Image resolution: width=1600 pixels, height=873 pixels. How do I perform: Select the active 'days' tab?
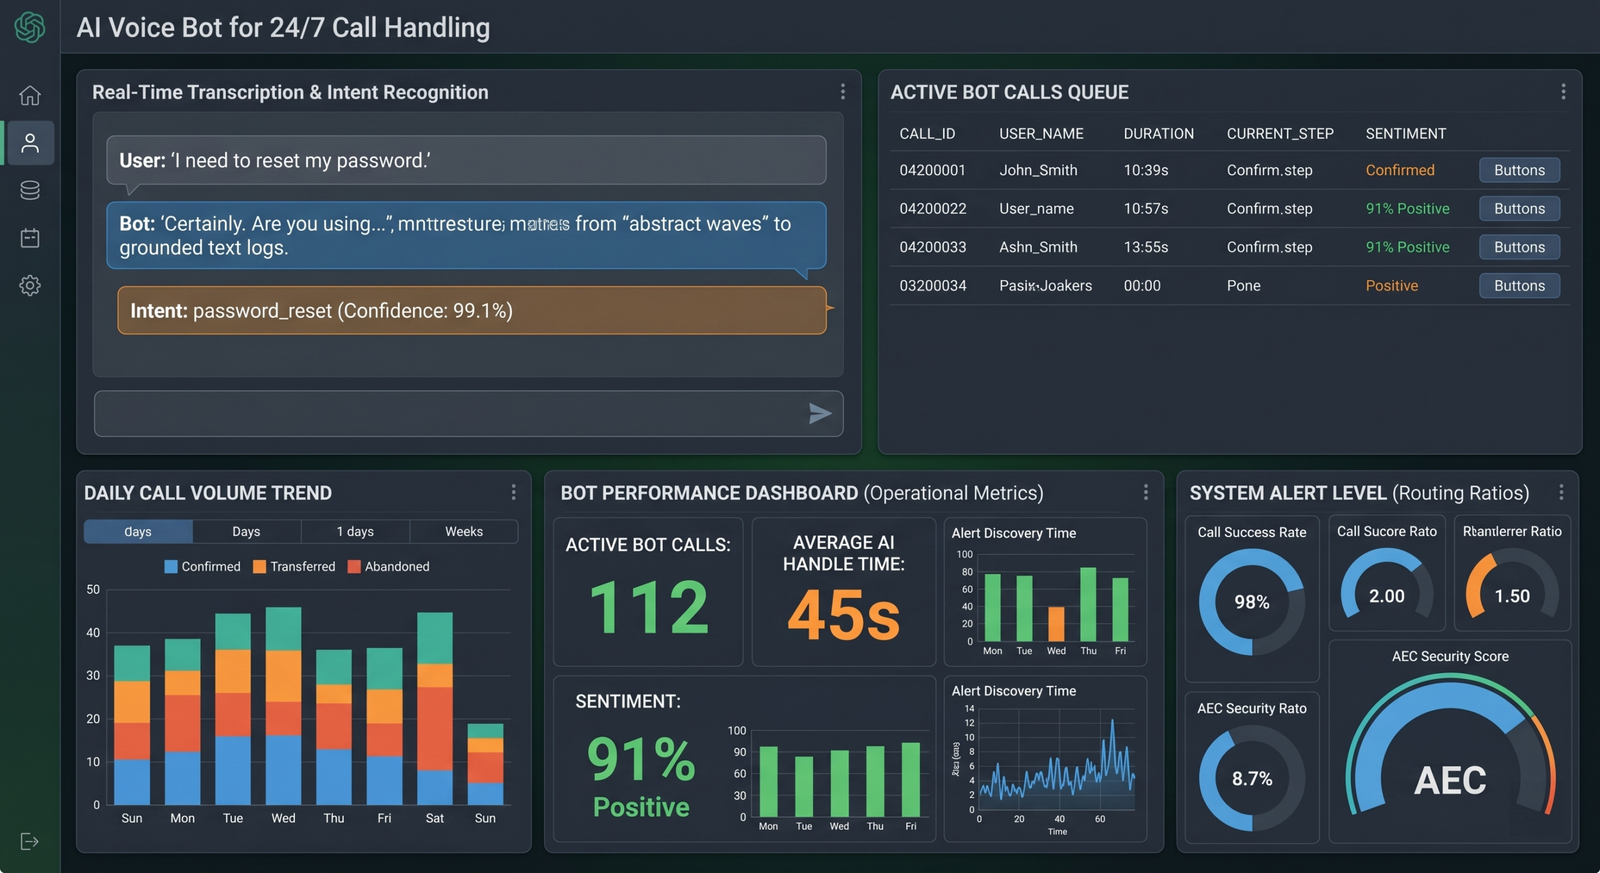(138, 531)
